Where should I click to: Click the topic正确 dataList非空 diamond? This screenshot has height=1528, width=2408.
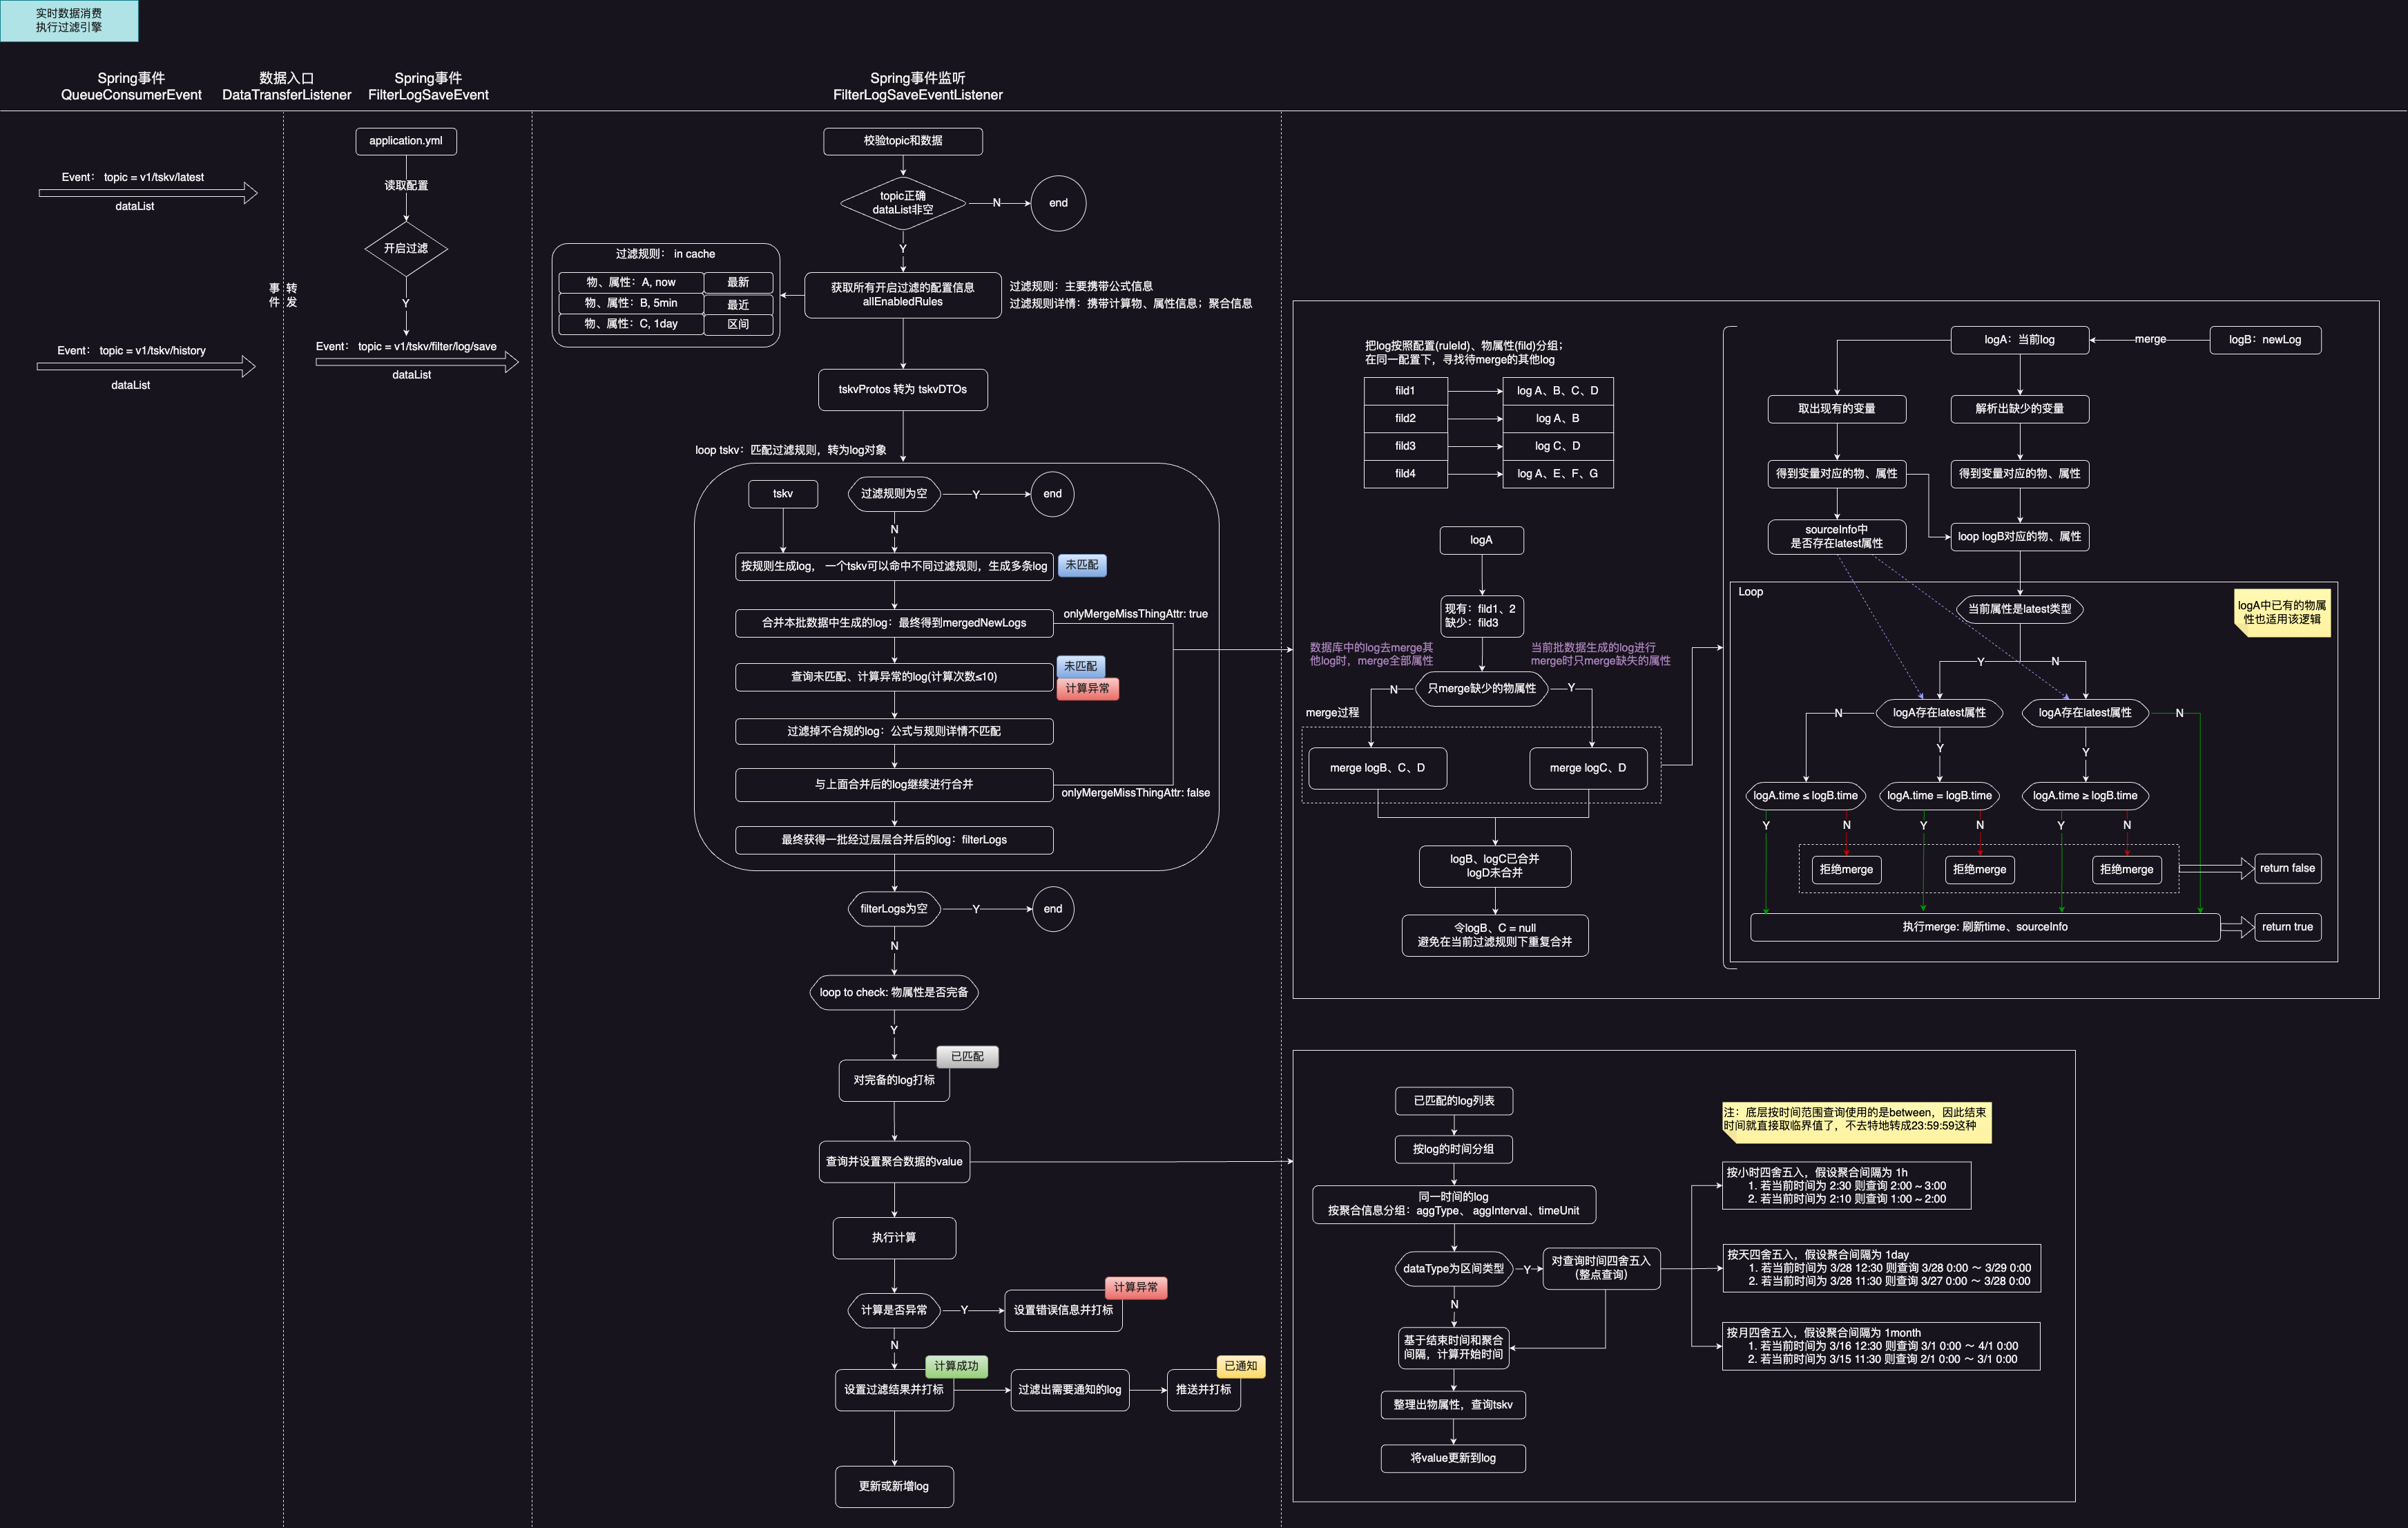coord(902,203)
